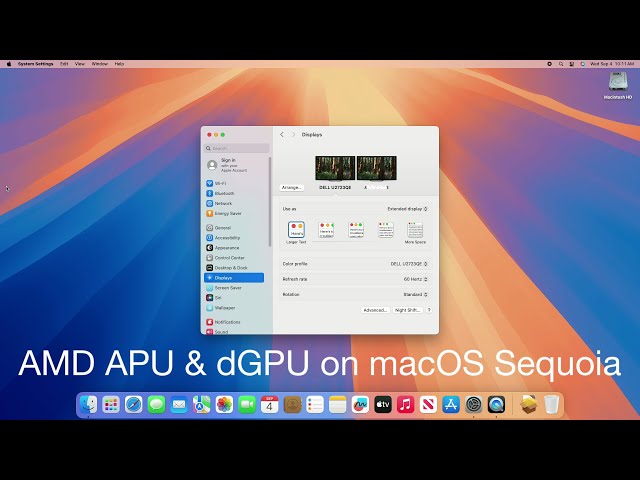
Task: Open the Use as Extended display dropdown
Action: [407, 209]
